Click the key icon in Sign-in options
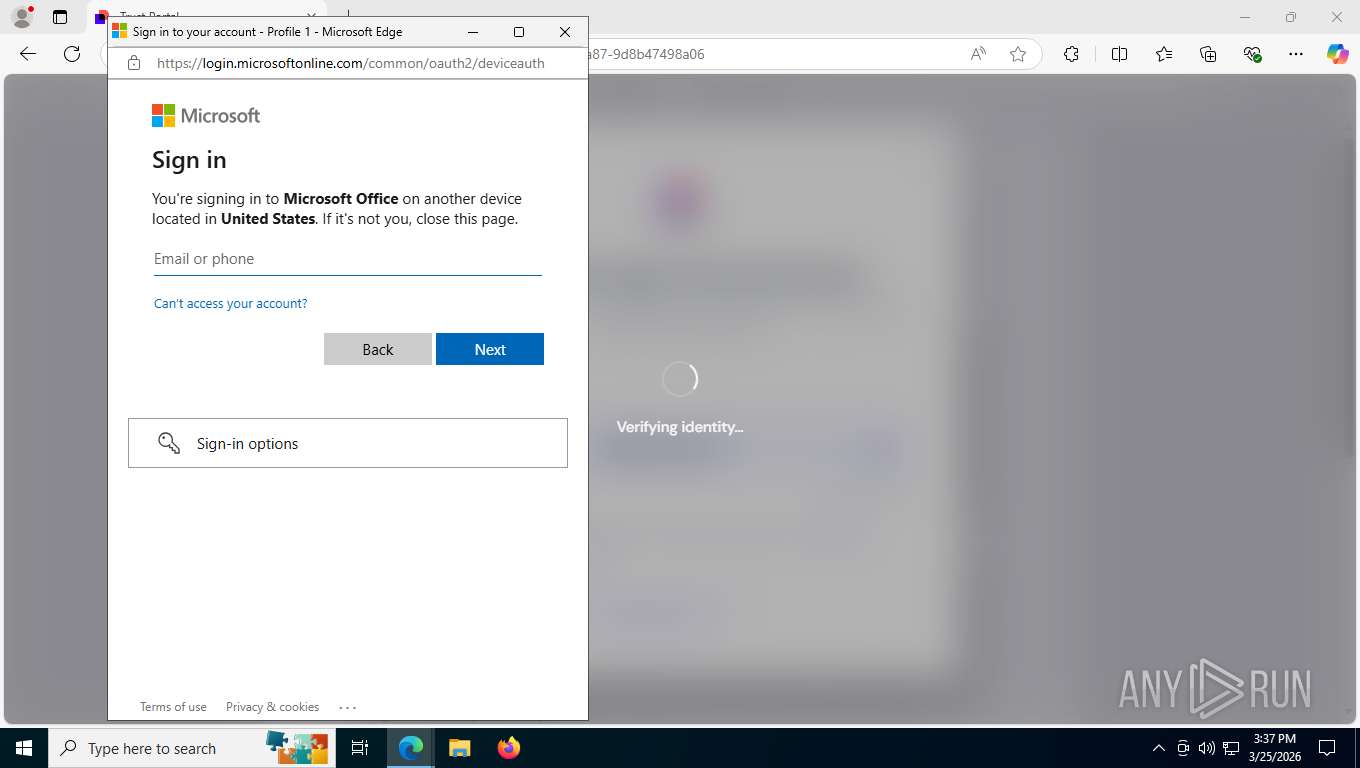The image size is (1360, 768). click(169, 443)
